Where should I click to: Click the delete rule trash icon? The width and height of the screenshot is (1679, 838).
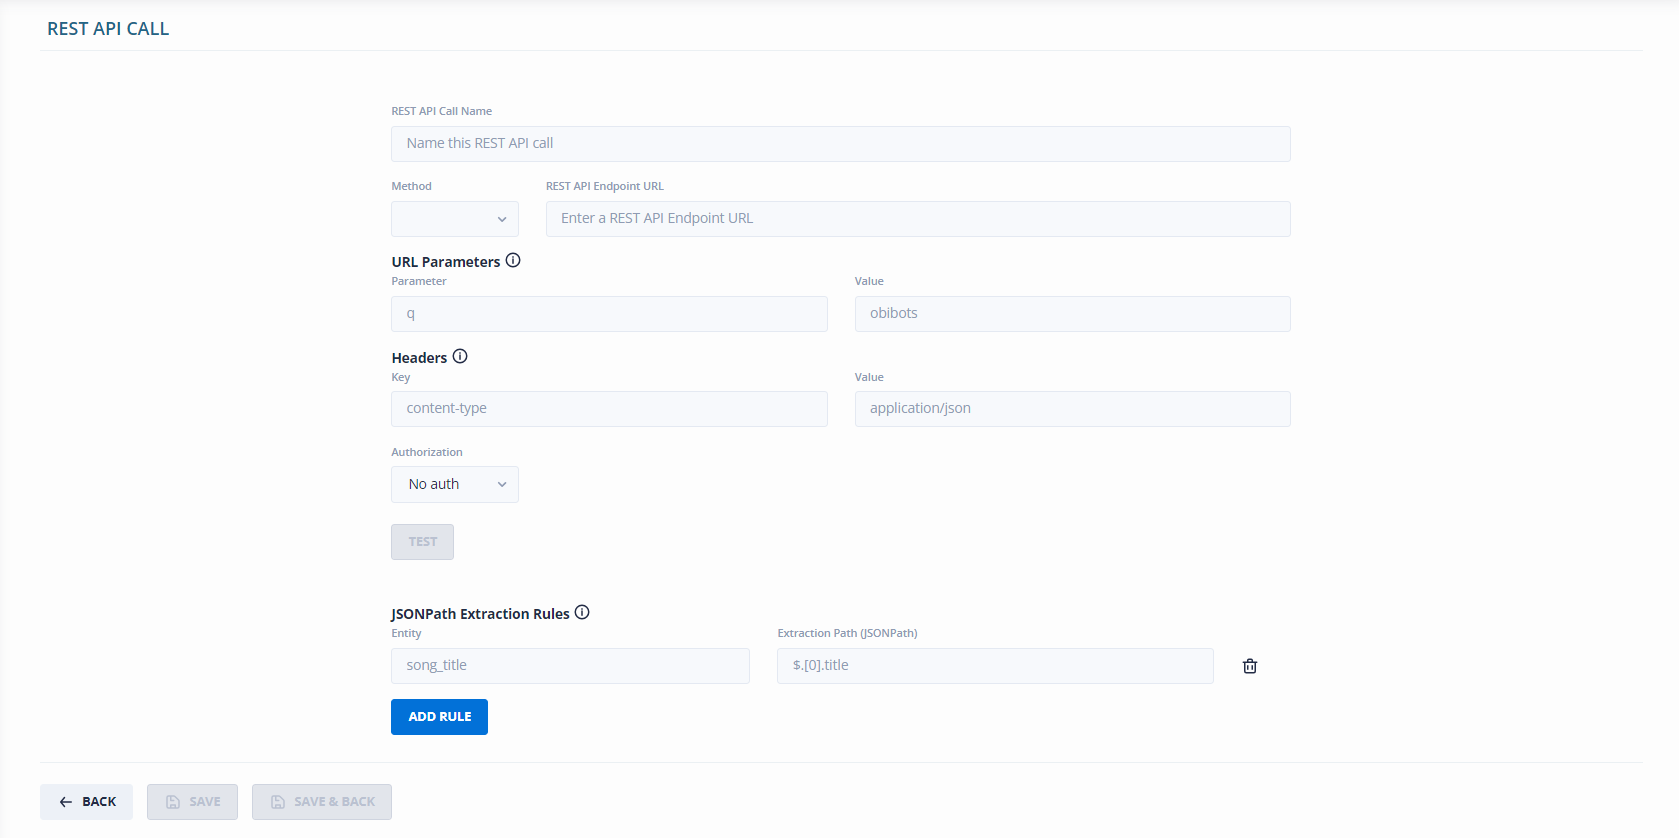pos(1249,666)
